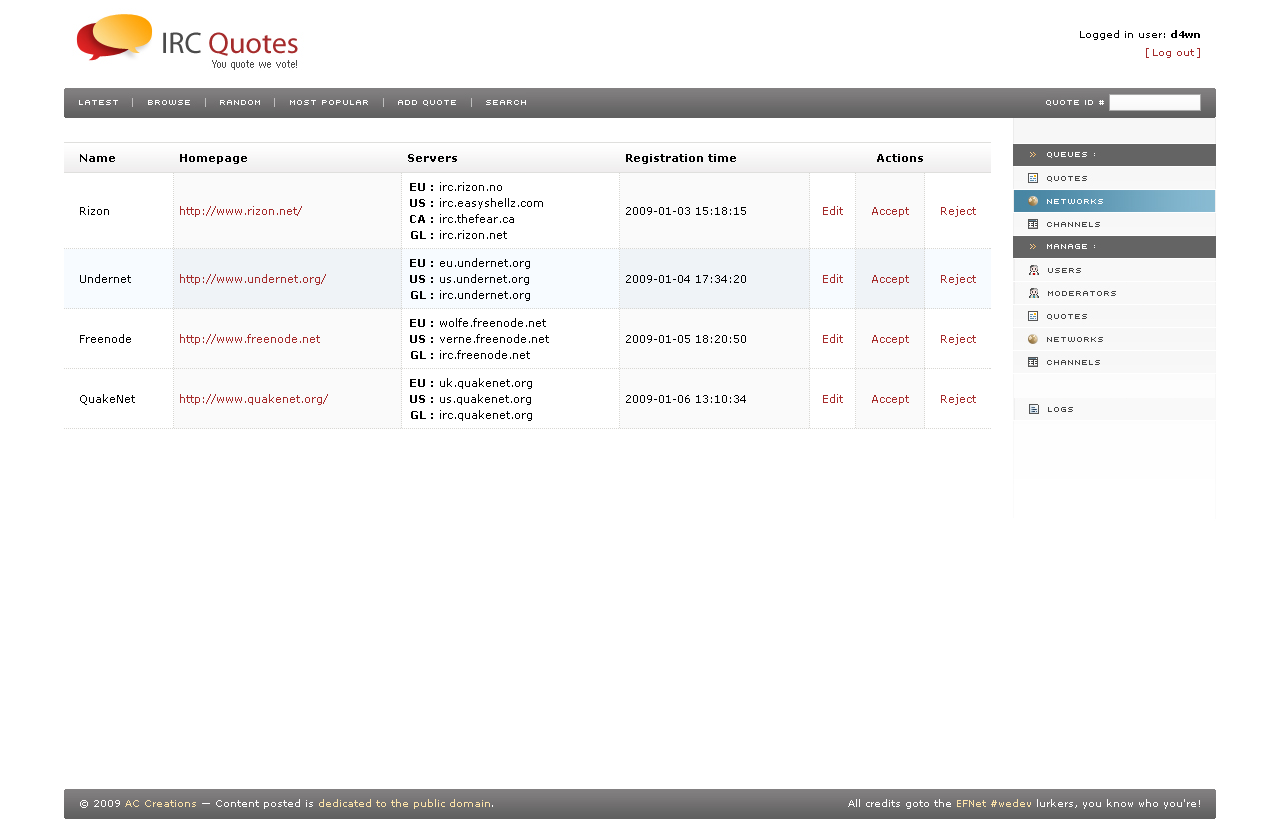Click the Moderators icon in sidebar
This screenshot has height=839, width=1280.
point(1033,293)
